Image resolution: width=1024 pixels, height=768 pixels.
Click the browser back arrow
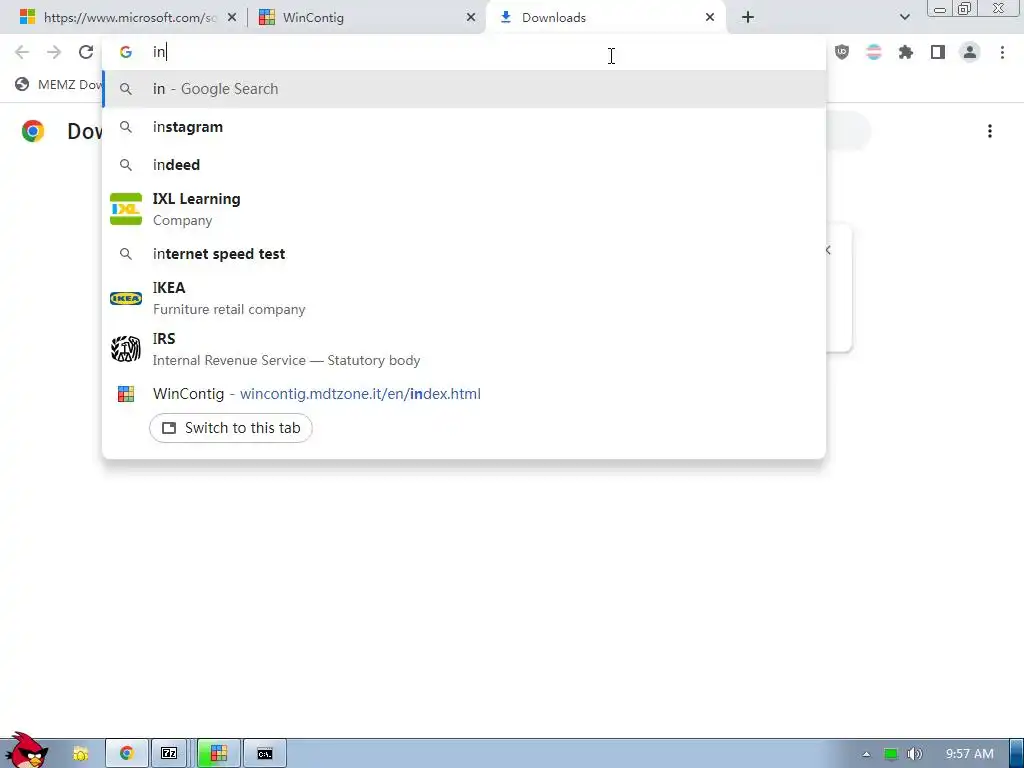point(22,52)
